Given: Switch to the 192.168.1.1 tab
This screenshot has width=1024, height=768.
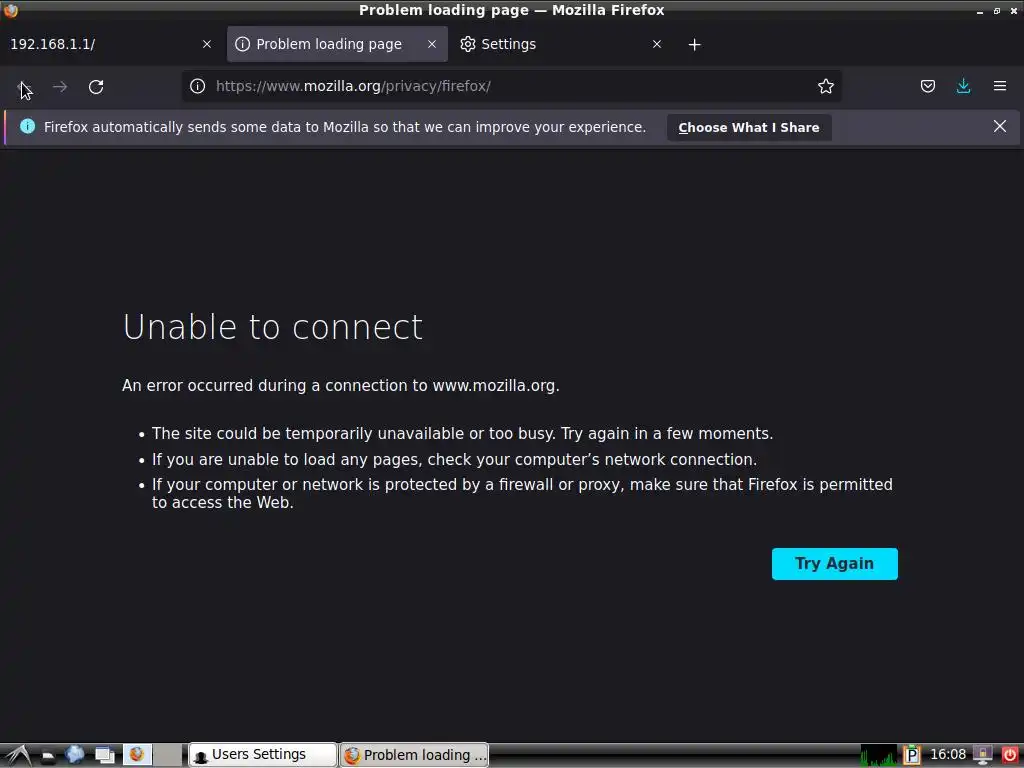Looking at the screenshot, I should [111, 44].
